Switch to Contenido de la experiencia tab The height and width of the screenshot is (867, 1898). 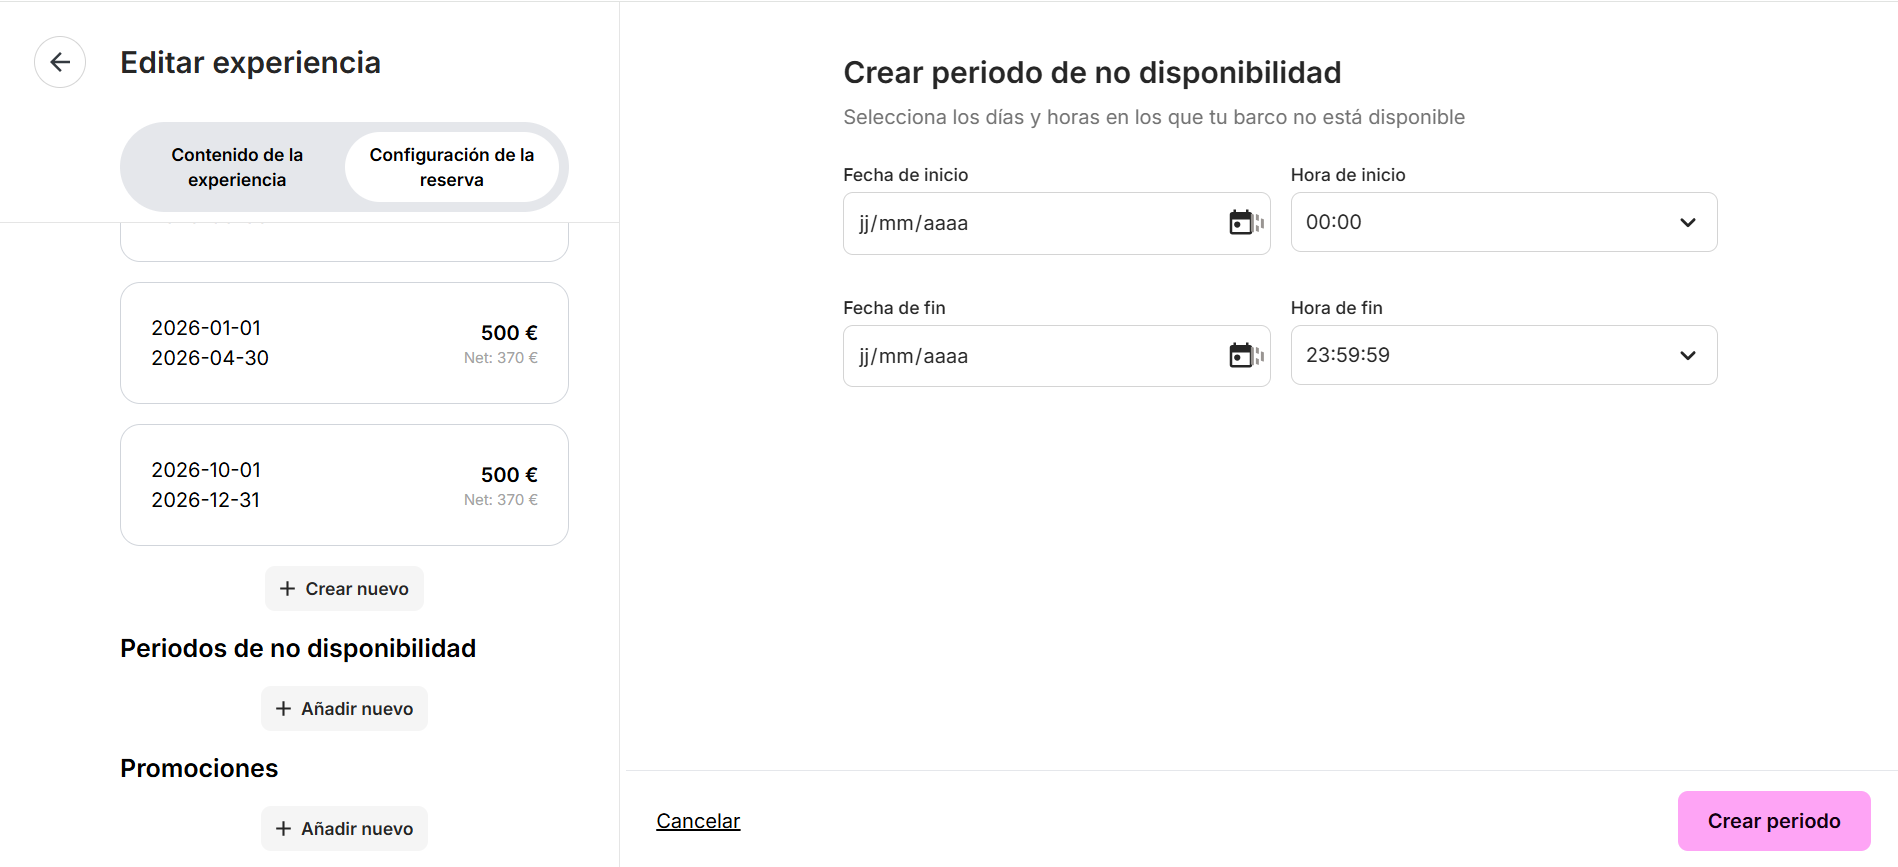click(237, 167)
